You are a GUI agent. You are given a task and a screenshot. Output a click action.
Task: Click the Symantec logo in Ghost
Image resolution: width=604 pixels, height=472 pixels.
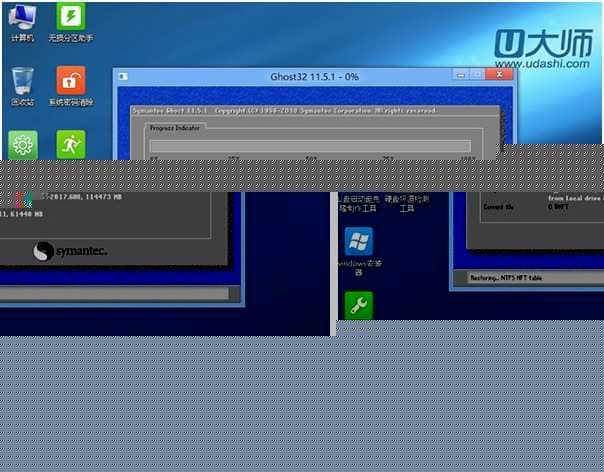[x=70, y=251]
